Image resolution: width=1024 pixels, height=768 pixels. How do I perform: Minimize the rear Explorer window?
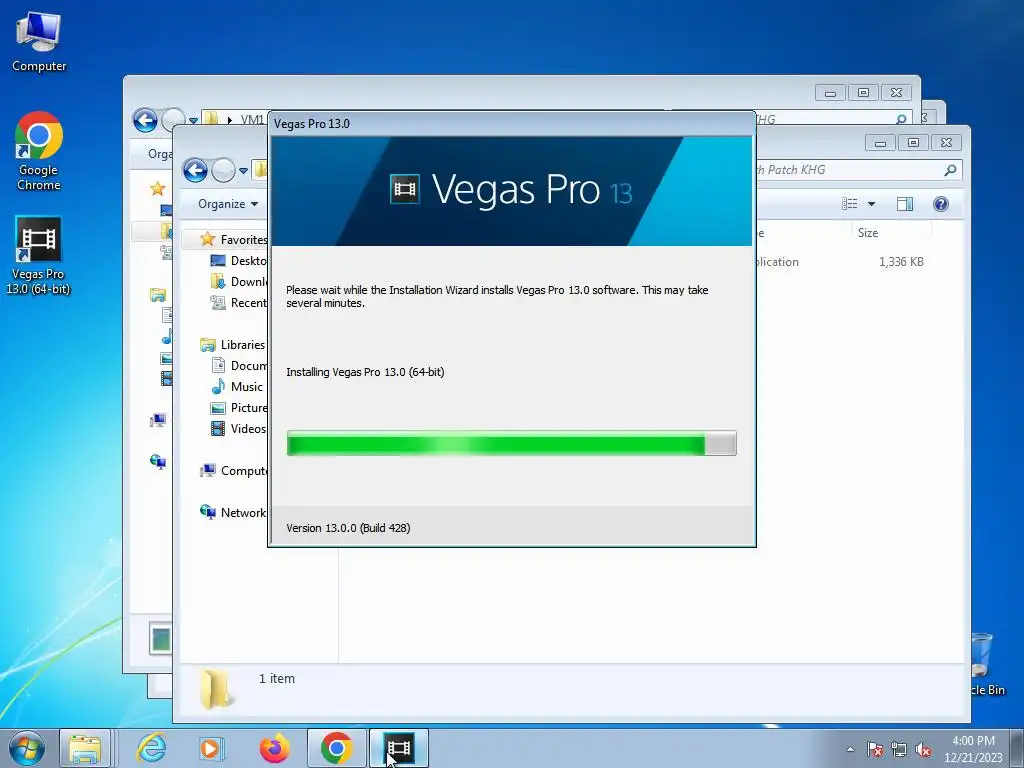[830, 93]
